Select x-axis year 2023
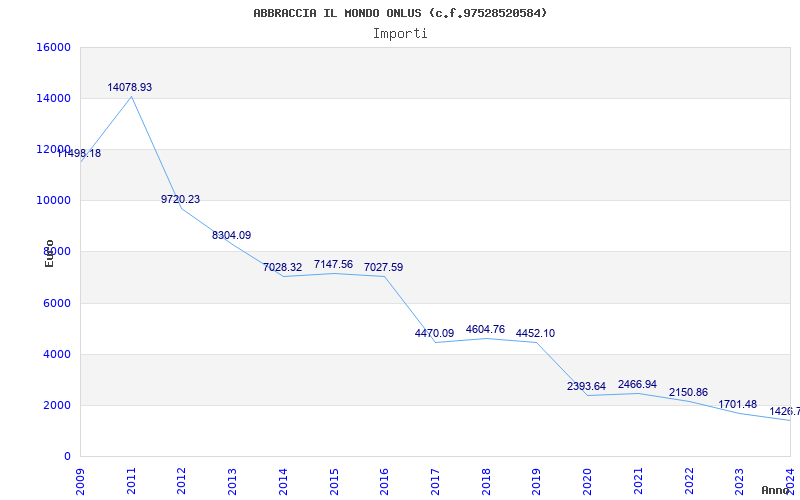The image size is (800, 500). click(x=739, y=482)
